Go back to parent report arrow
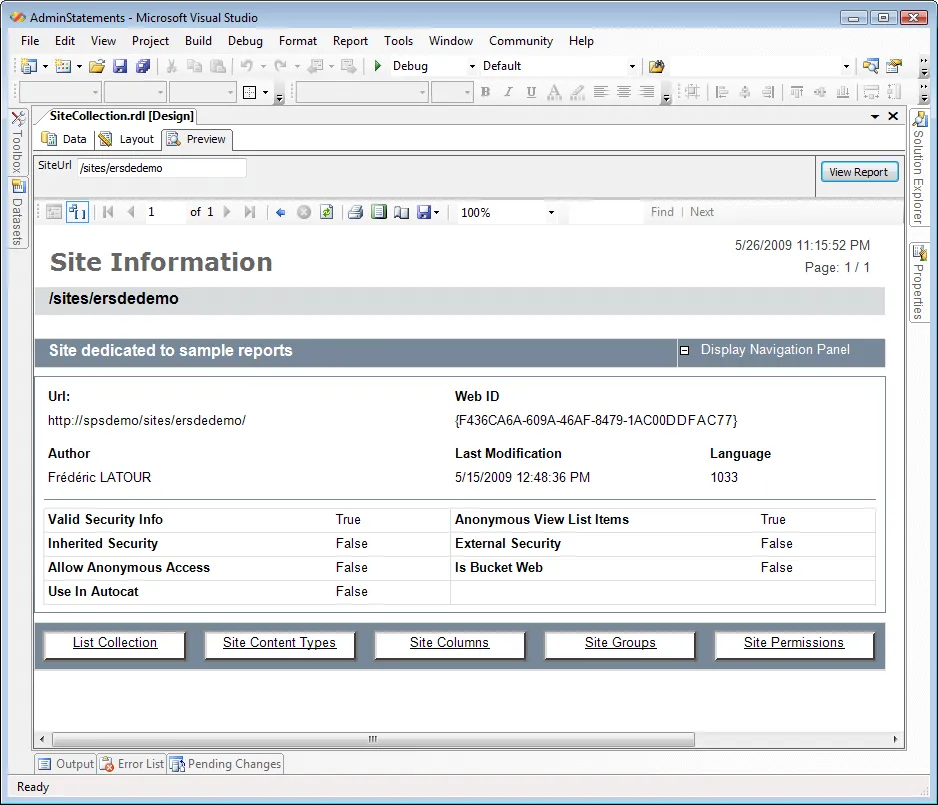Screen dimensions: 938x805 tap(281, 212)
